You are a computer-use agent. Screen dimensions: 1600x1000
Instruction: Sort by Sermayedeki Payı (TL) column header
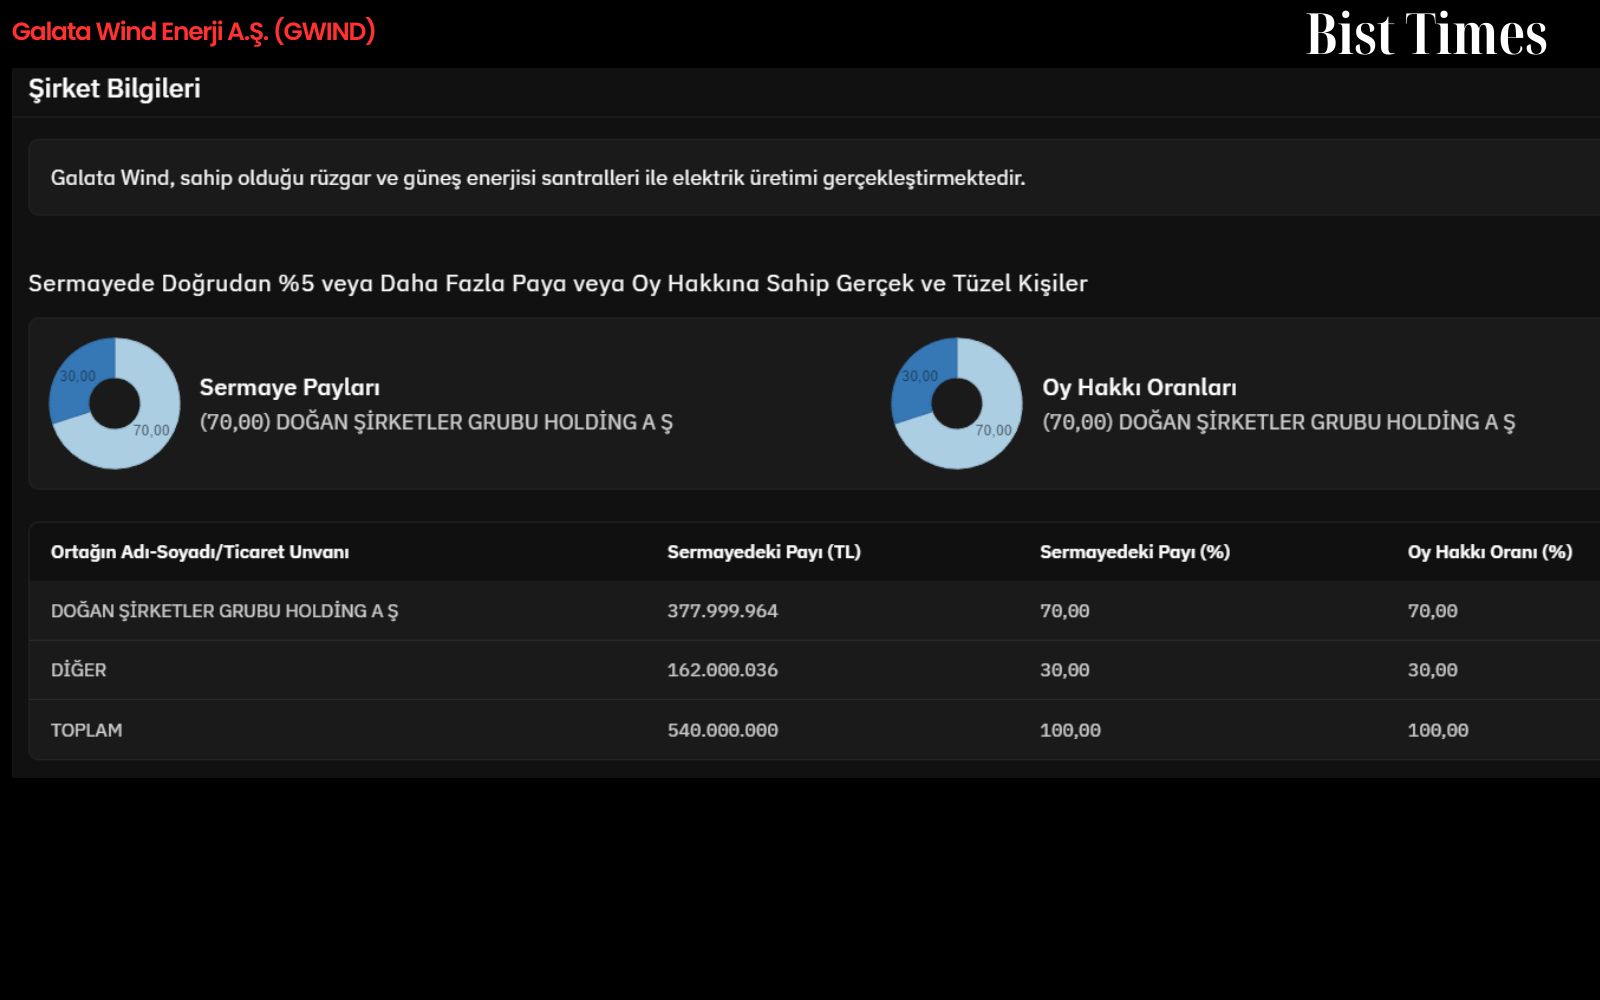pyautogui.click(x=764, y=552)
